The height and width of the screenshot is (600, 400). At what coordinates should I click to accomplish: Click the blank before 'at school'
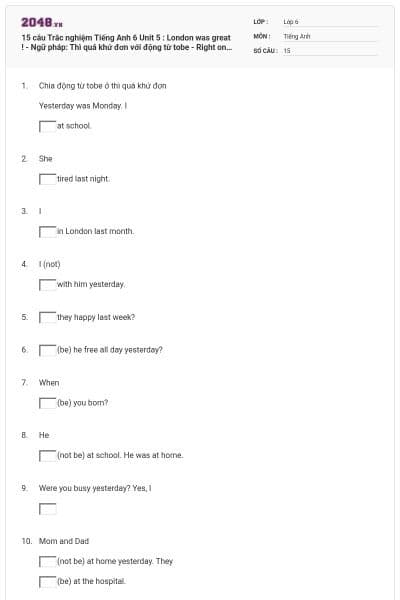click(48, 126)
